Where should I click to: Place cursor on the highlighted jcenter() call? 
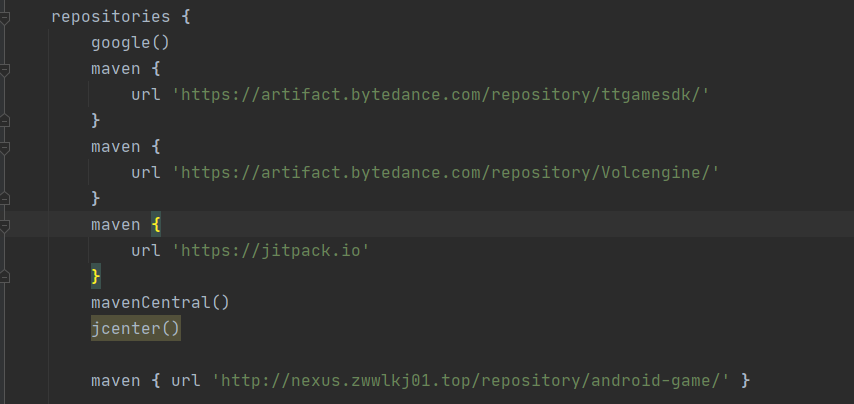coord(135,329)
